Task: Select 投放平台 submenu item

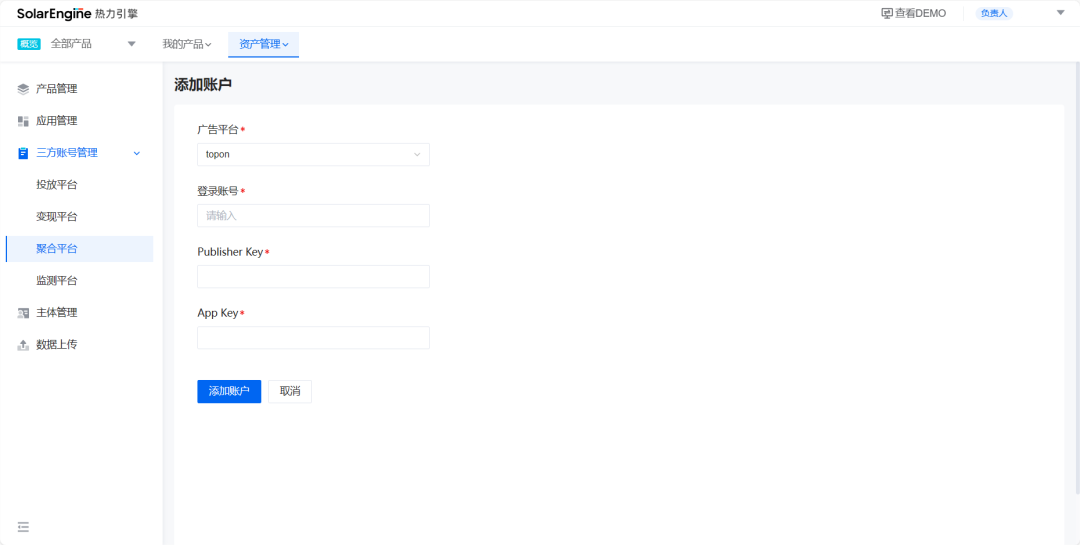Action: tap(56, 185)
